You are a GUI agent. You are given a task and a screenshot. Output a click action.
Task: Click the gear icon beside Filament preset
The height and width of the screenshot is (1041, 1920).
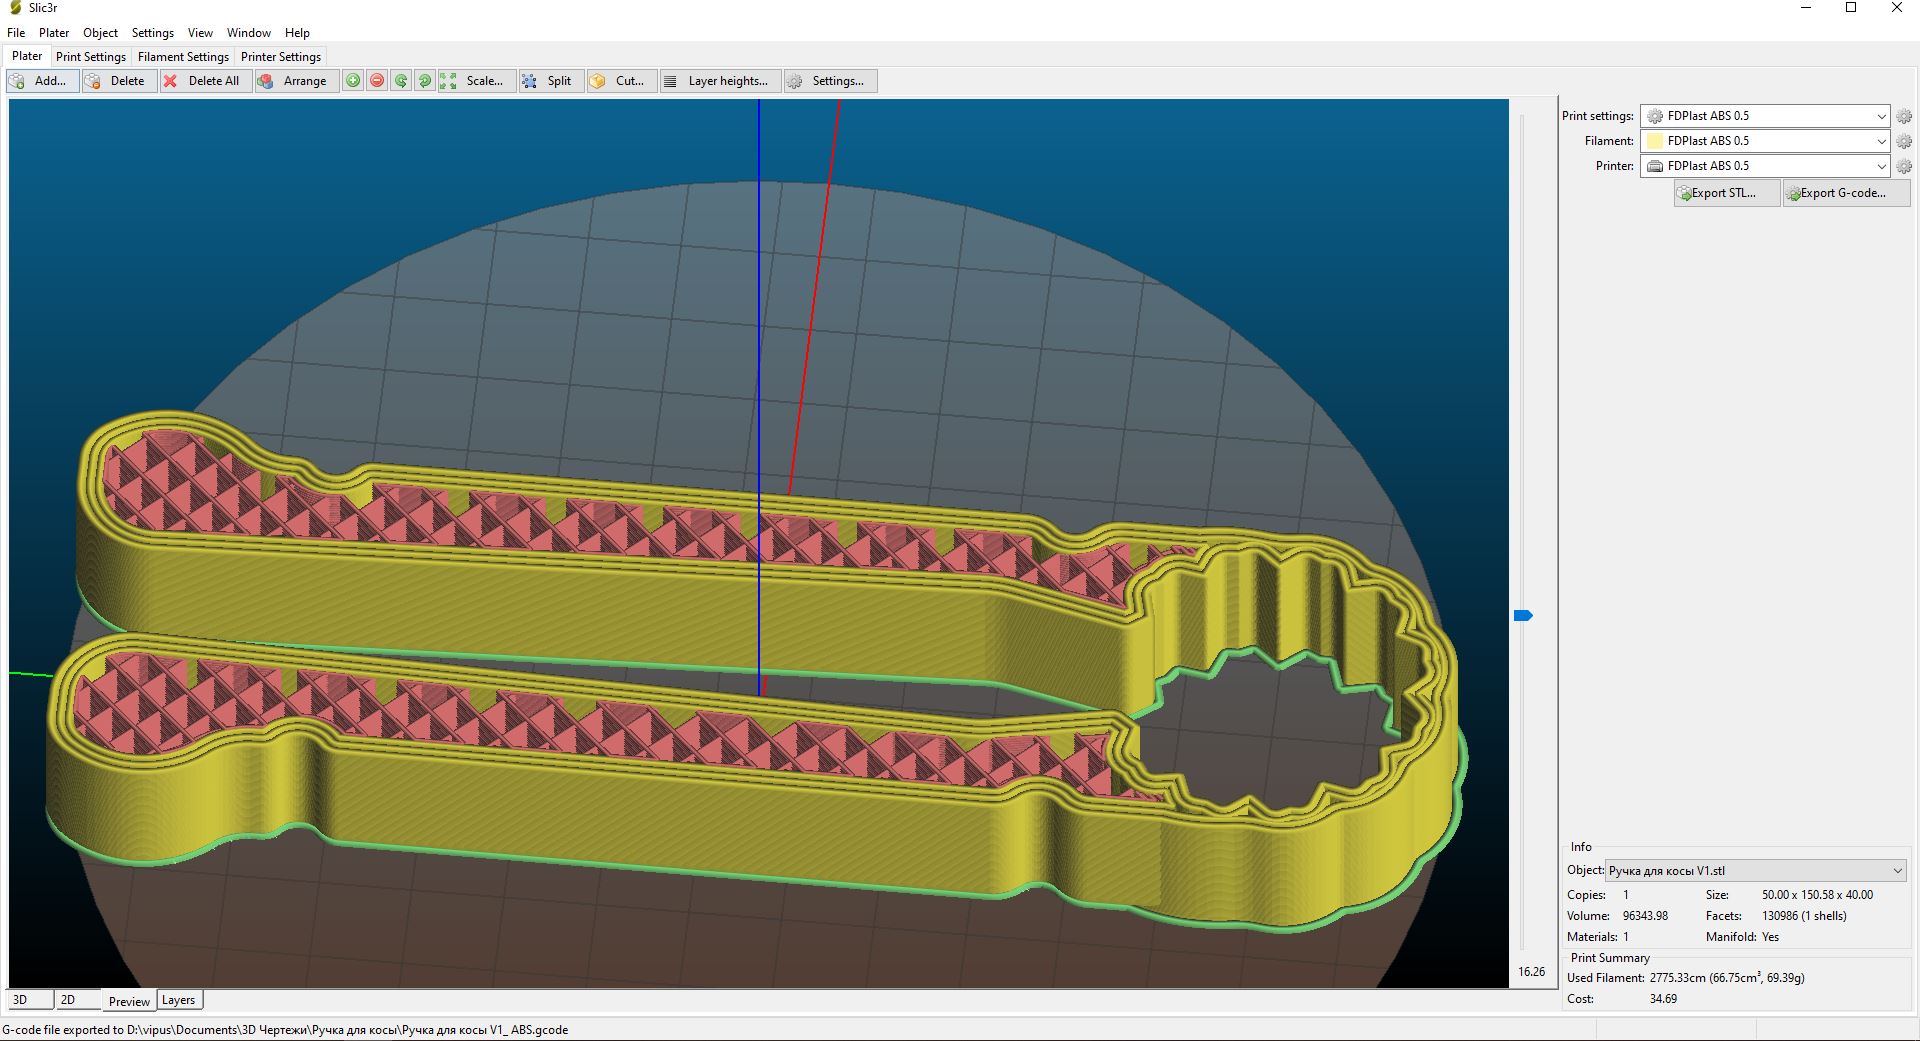pos(1904,141)
